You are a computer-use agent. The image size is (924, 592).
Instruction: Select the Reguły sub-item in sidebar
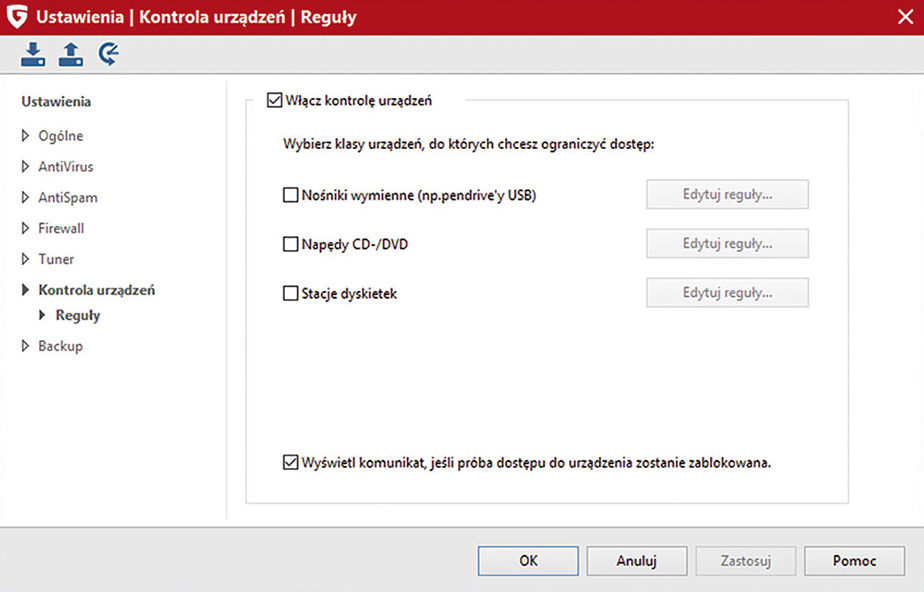(x=78, y=315)
